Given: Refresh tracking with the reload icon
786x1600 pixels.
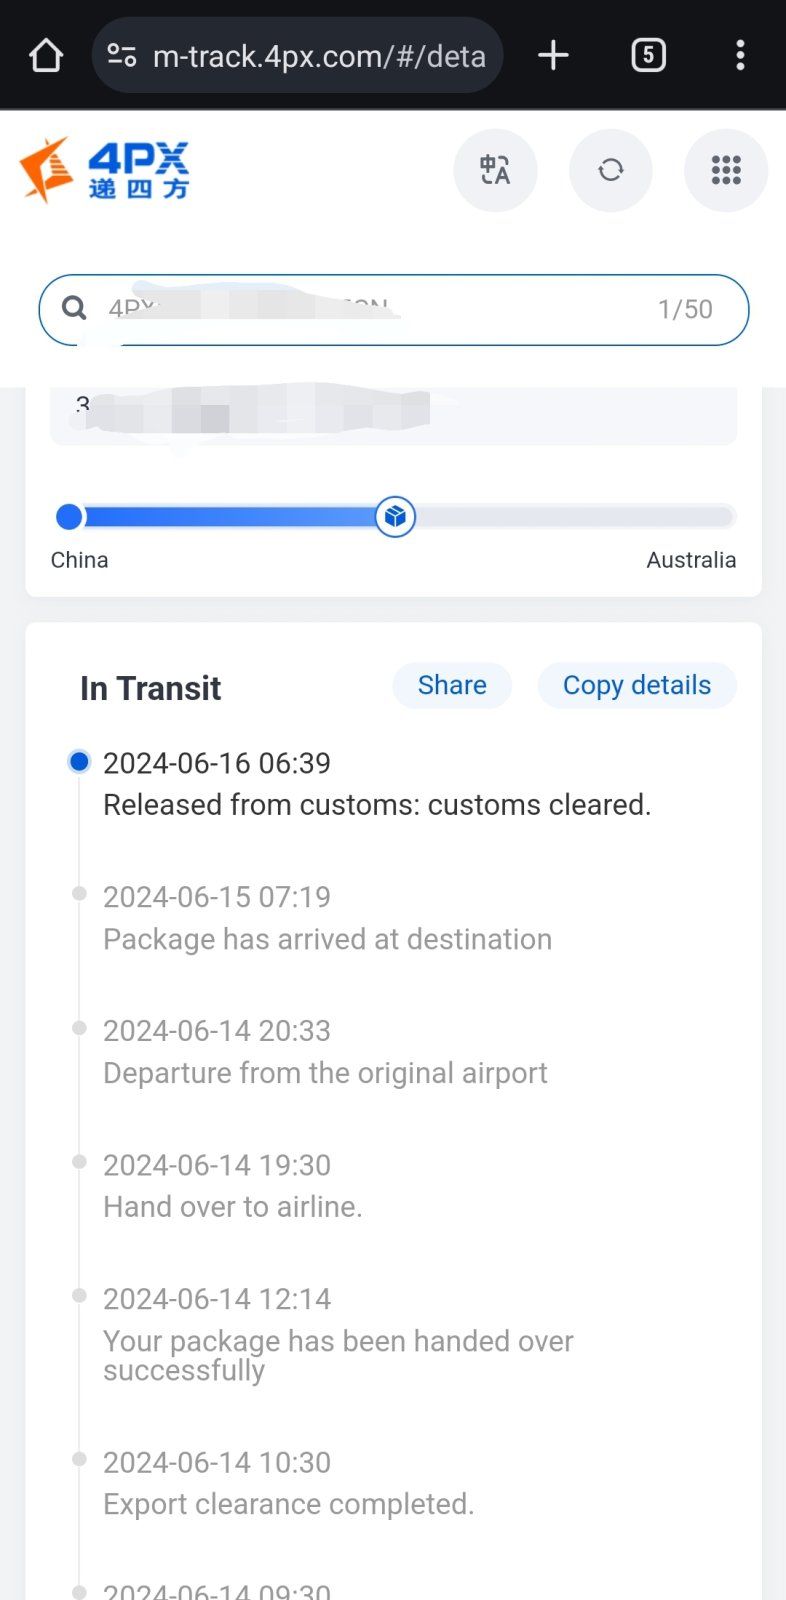Looking at the screenshot, I should click(611, 170).
